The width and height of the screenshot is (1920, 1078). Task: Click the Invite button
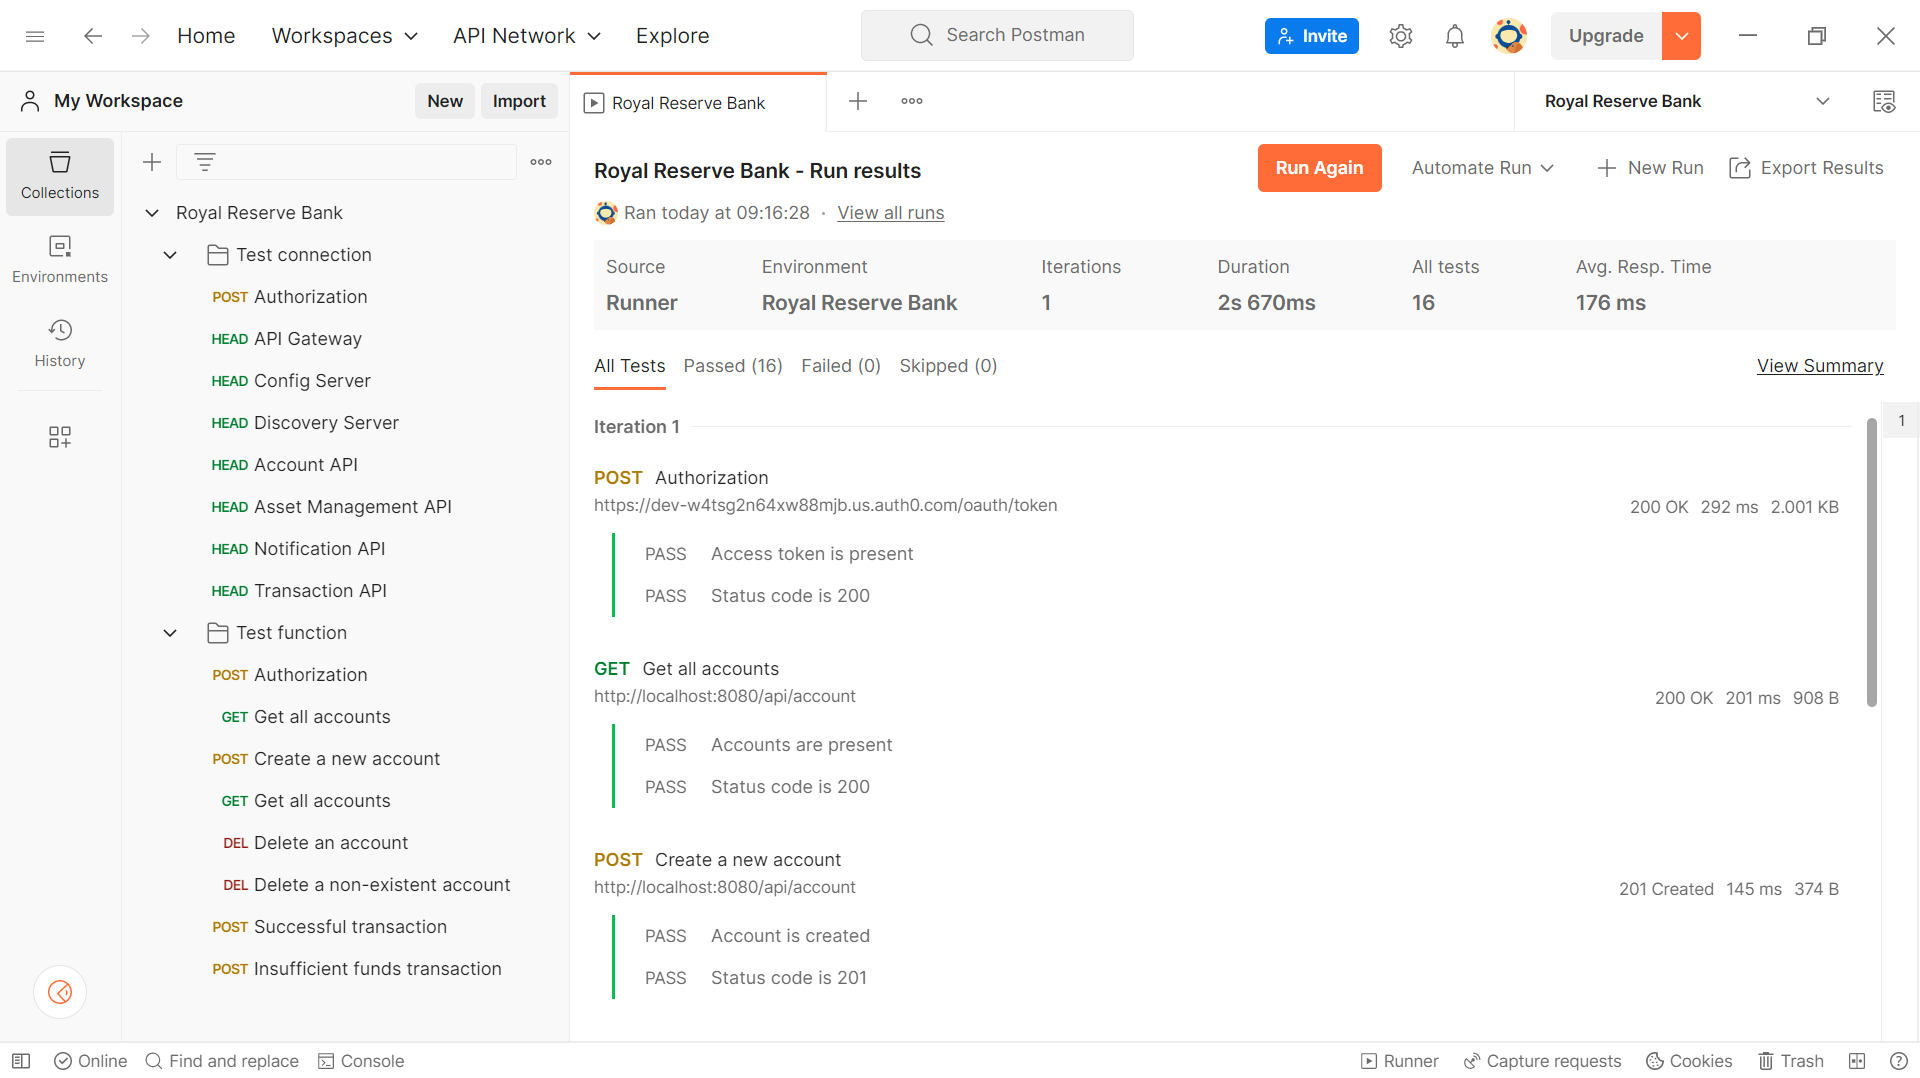[1312, 36]
